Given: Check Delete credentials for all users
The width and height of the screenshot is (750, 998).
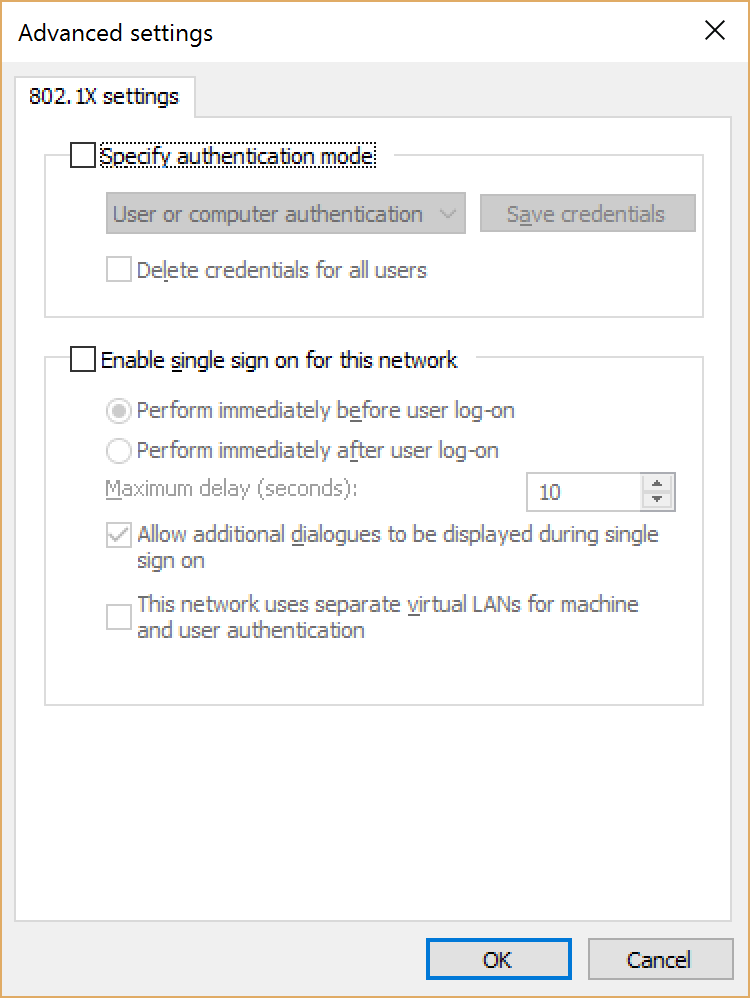Looking at the screenshot, I should click(118, 269).
